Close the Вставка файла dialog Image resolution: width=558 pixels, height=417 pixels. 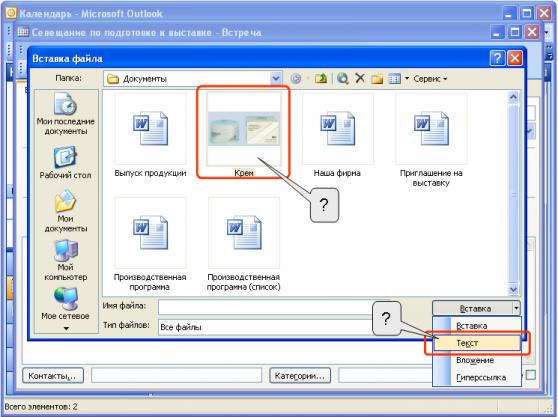[515, 58]
